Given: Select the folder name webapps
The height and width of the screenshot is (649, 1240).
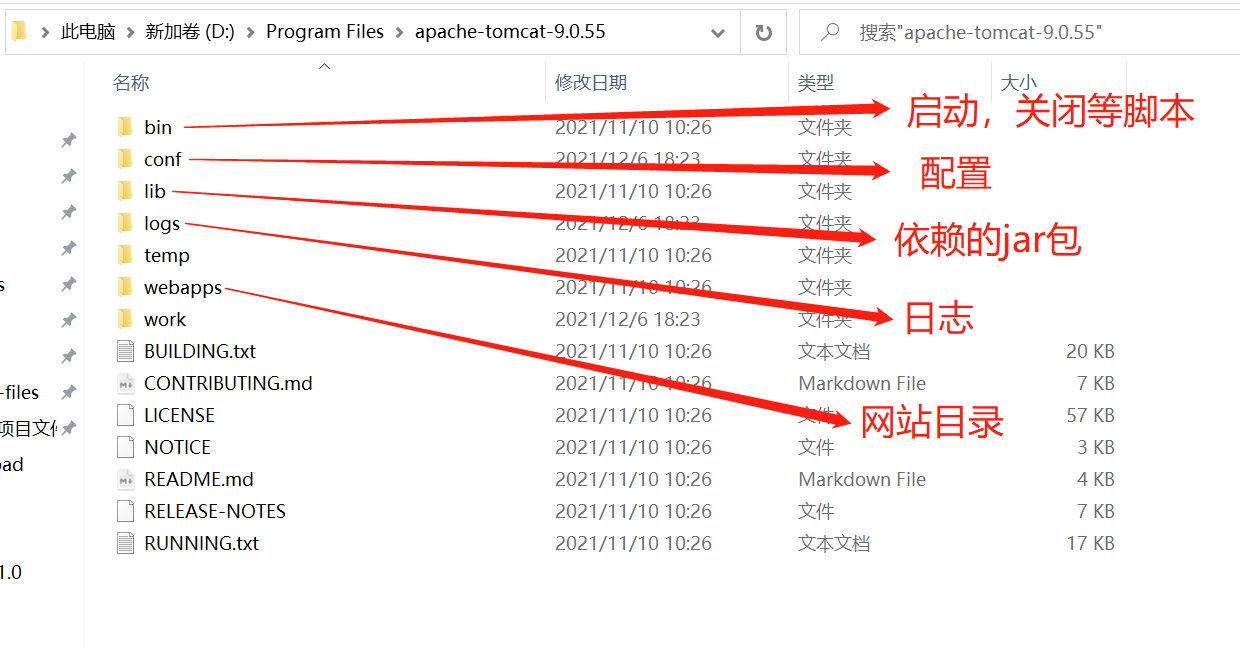Looking at the screenshot, I should tap(183, 287).
